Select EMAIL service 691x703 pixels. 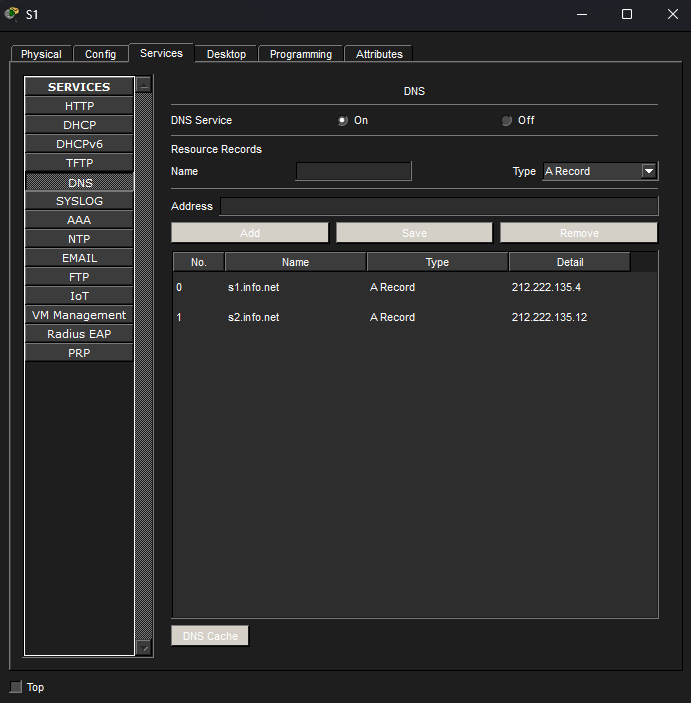pos(79,258)
